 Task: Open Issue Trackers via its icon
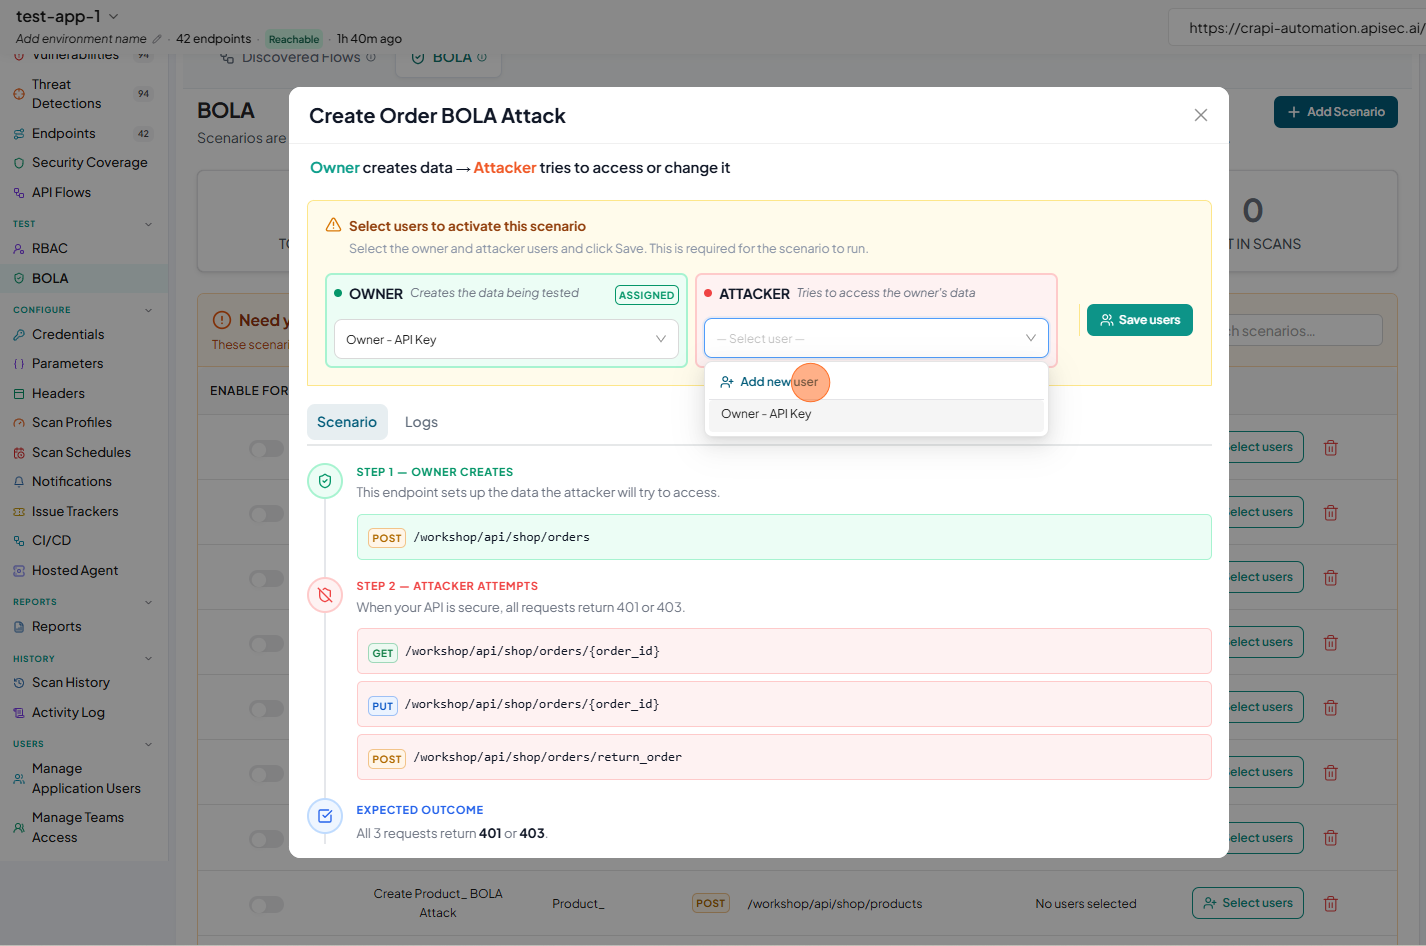point(18,512)
